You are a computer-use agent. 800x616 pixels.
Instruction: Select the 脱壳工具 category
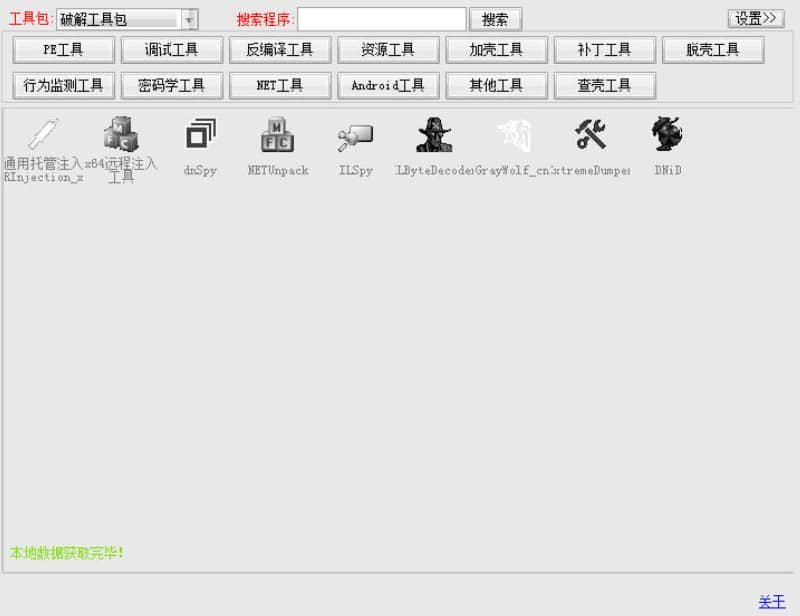(x=712, y=50)
